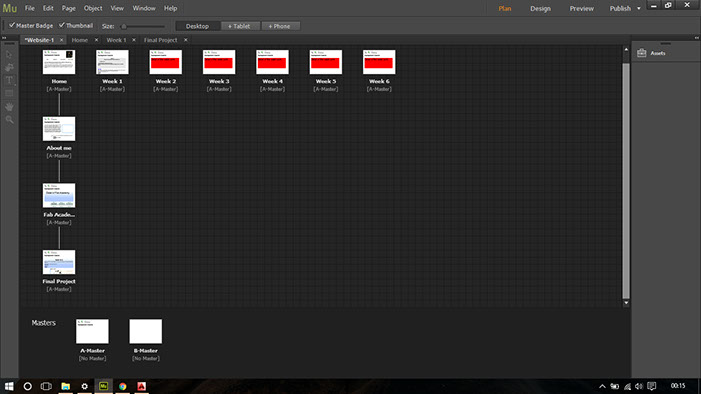This screenshot has height=394, width=701.
Task: Select the Hand tool
Action: coord(9,106)
